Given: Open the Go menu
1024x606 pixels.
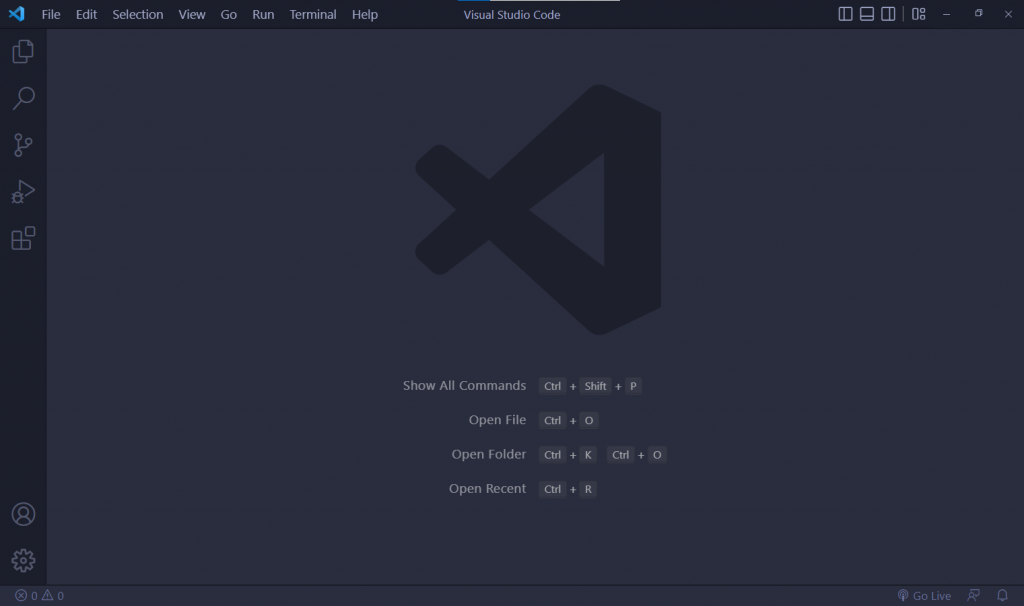Looking at the screenshot, I should (x=229, y=14).
